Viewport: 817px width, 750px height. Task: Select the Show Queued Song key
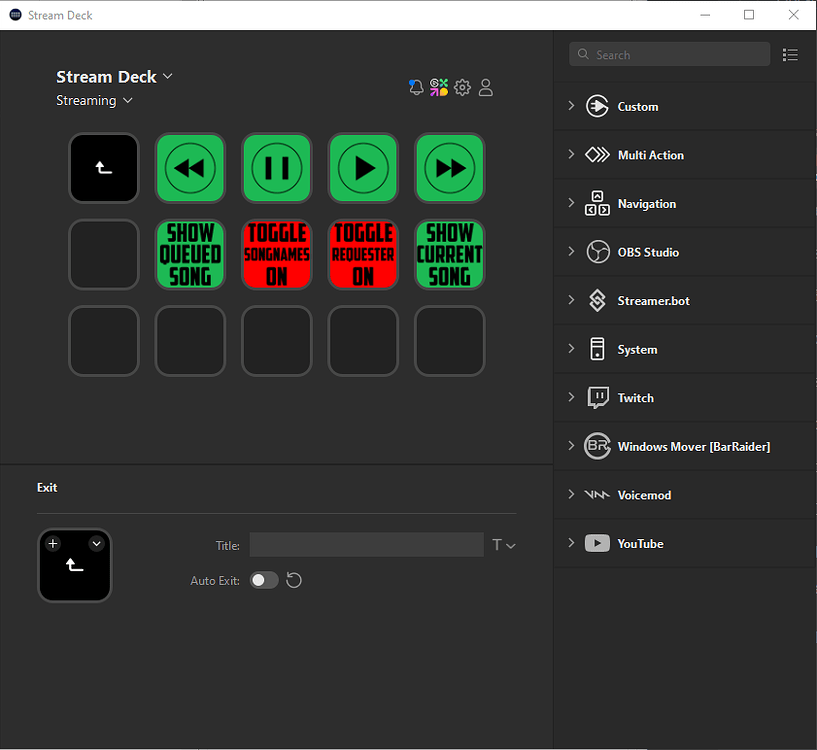tap(190, 254)
